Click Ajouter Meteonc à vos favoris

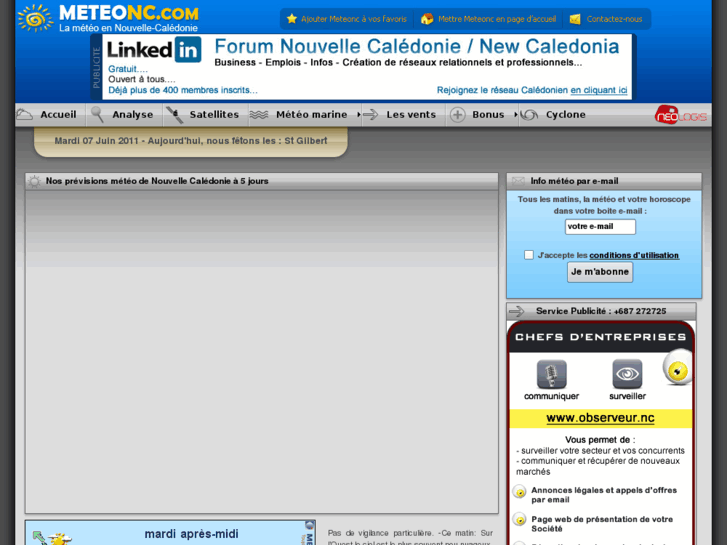[354, 19]
